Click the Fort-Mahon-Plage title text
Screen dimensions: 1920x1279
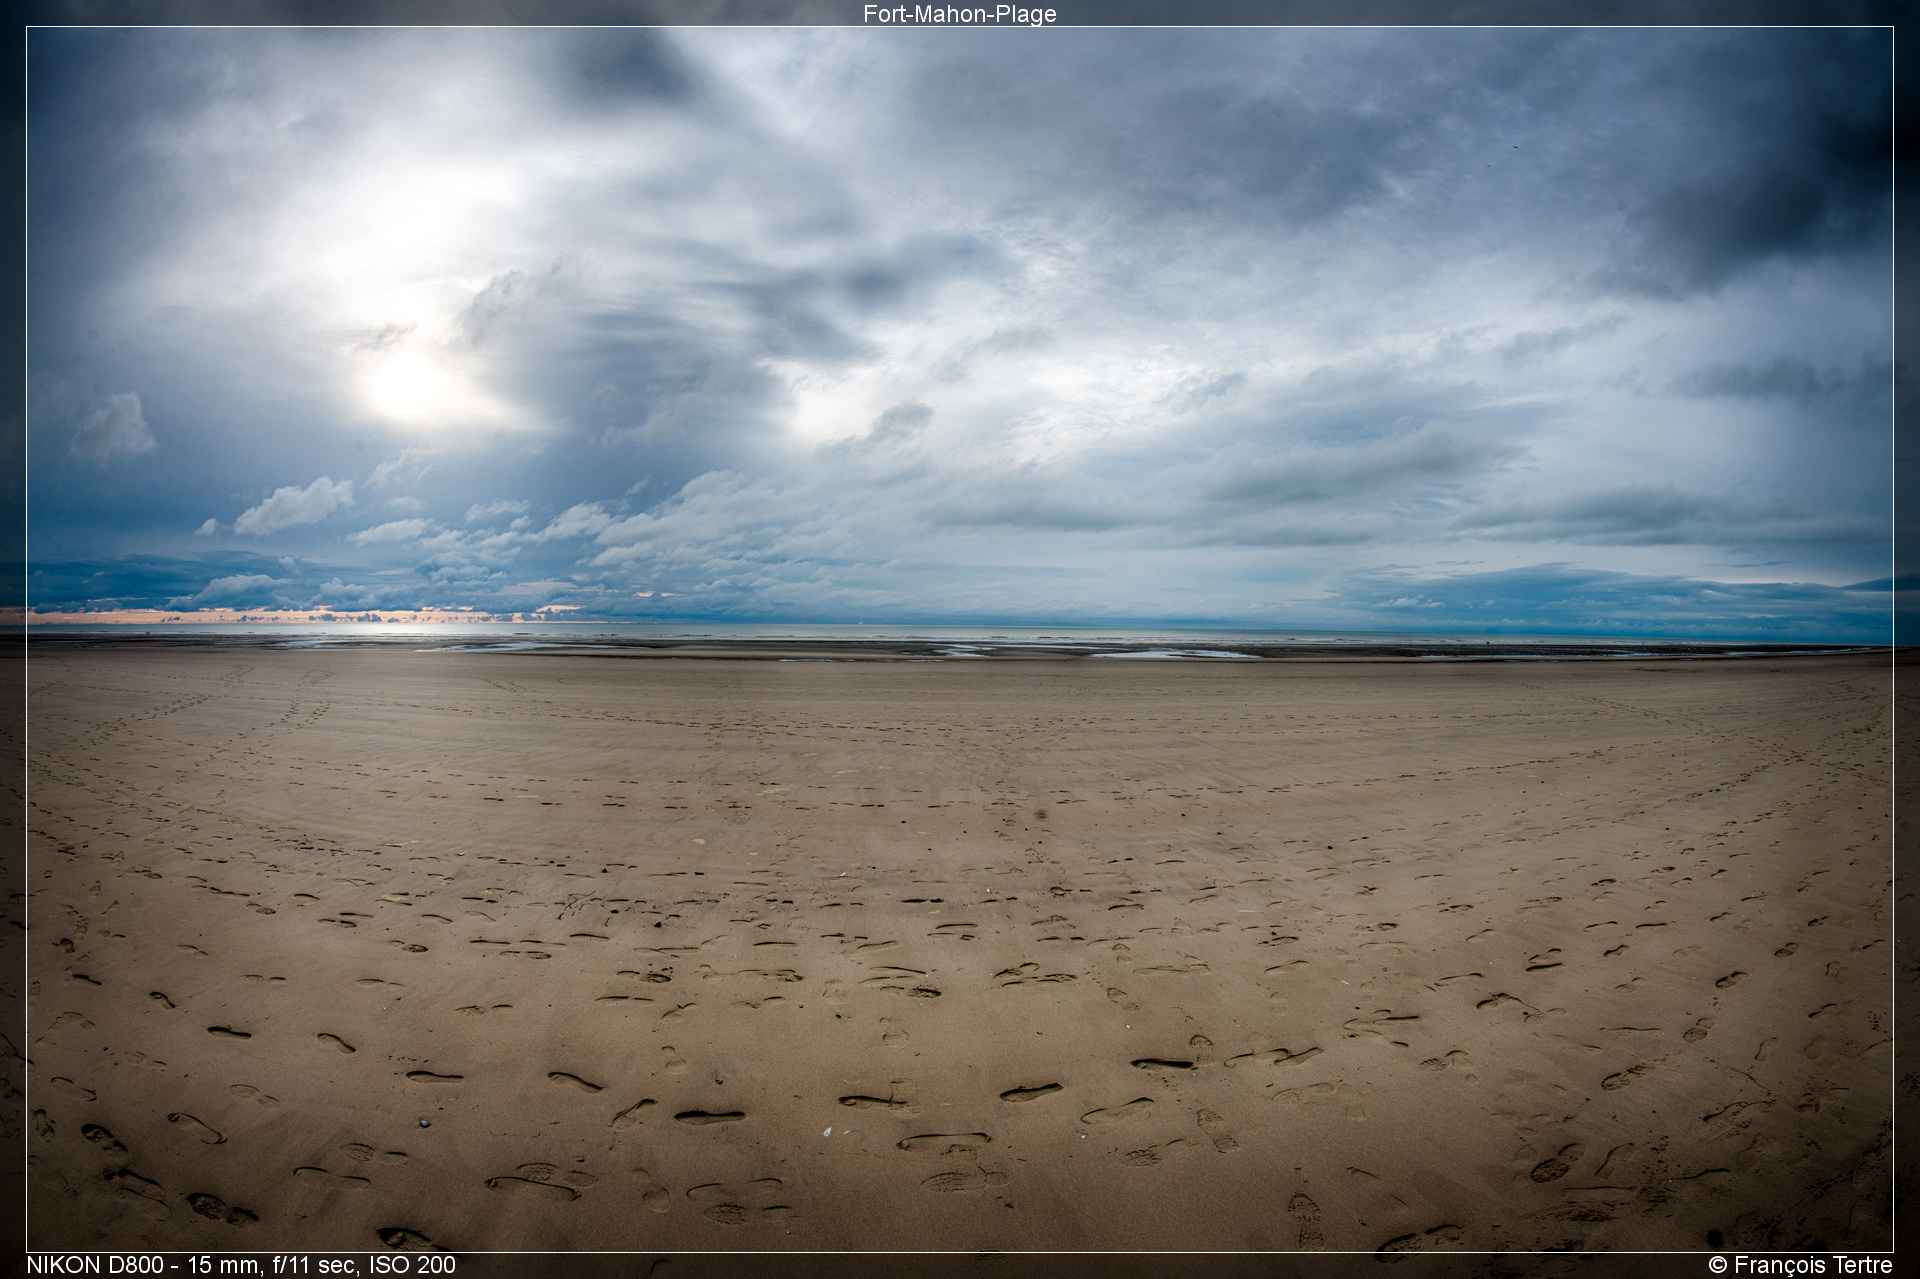(960, 14)
